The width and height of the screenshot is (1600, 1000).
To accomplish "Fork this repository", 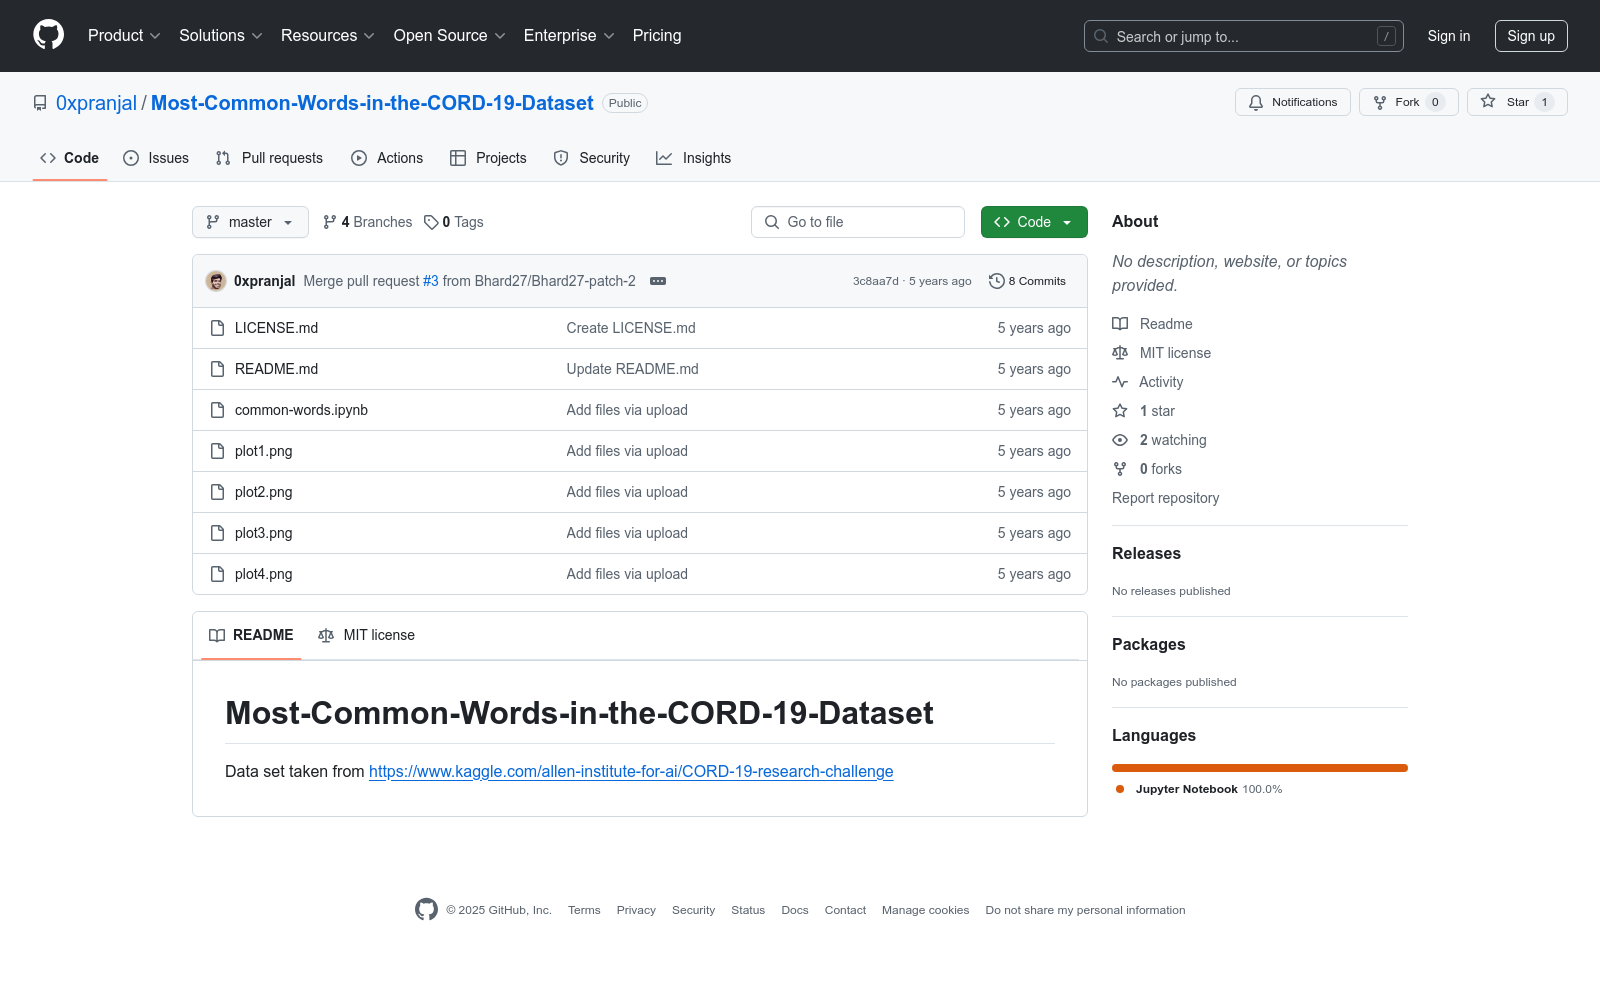I will click(1409, 102).
